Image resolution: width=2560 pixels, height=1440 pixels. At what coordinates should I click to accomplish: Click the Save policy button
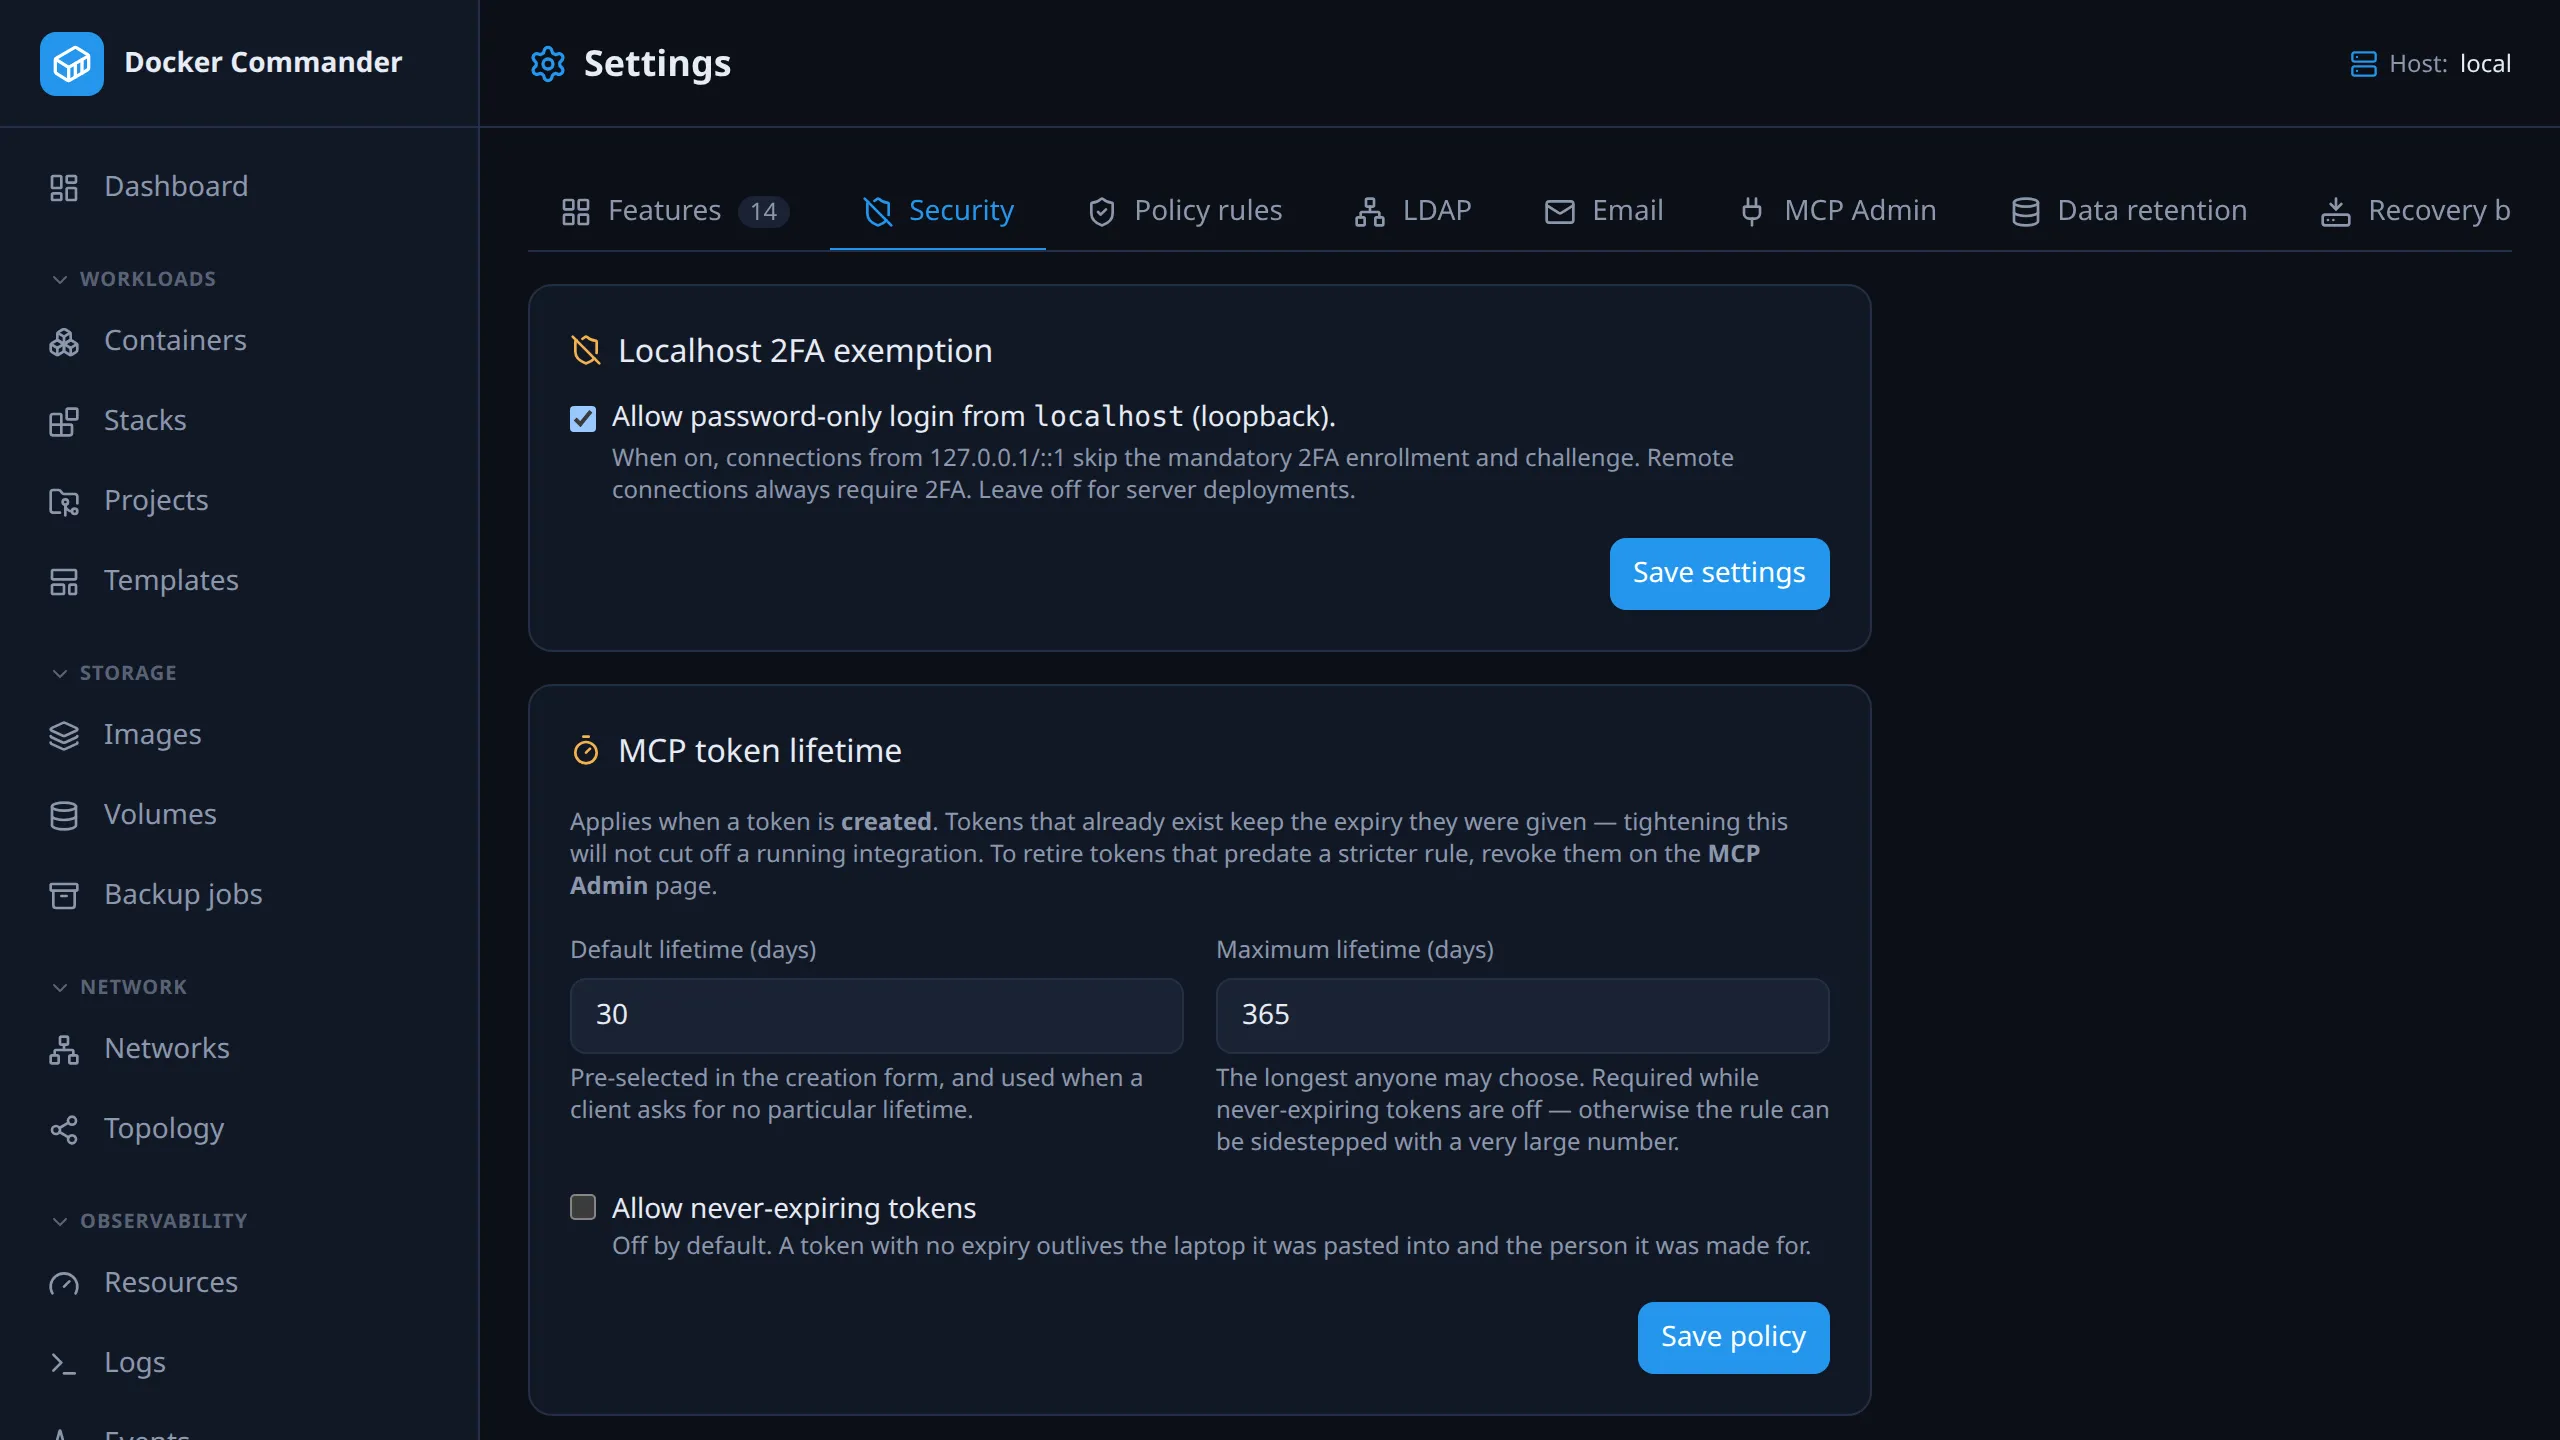(1733, 1337)
